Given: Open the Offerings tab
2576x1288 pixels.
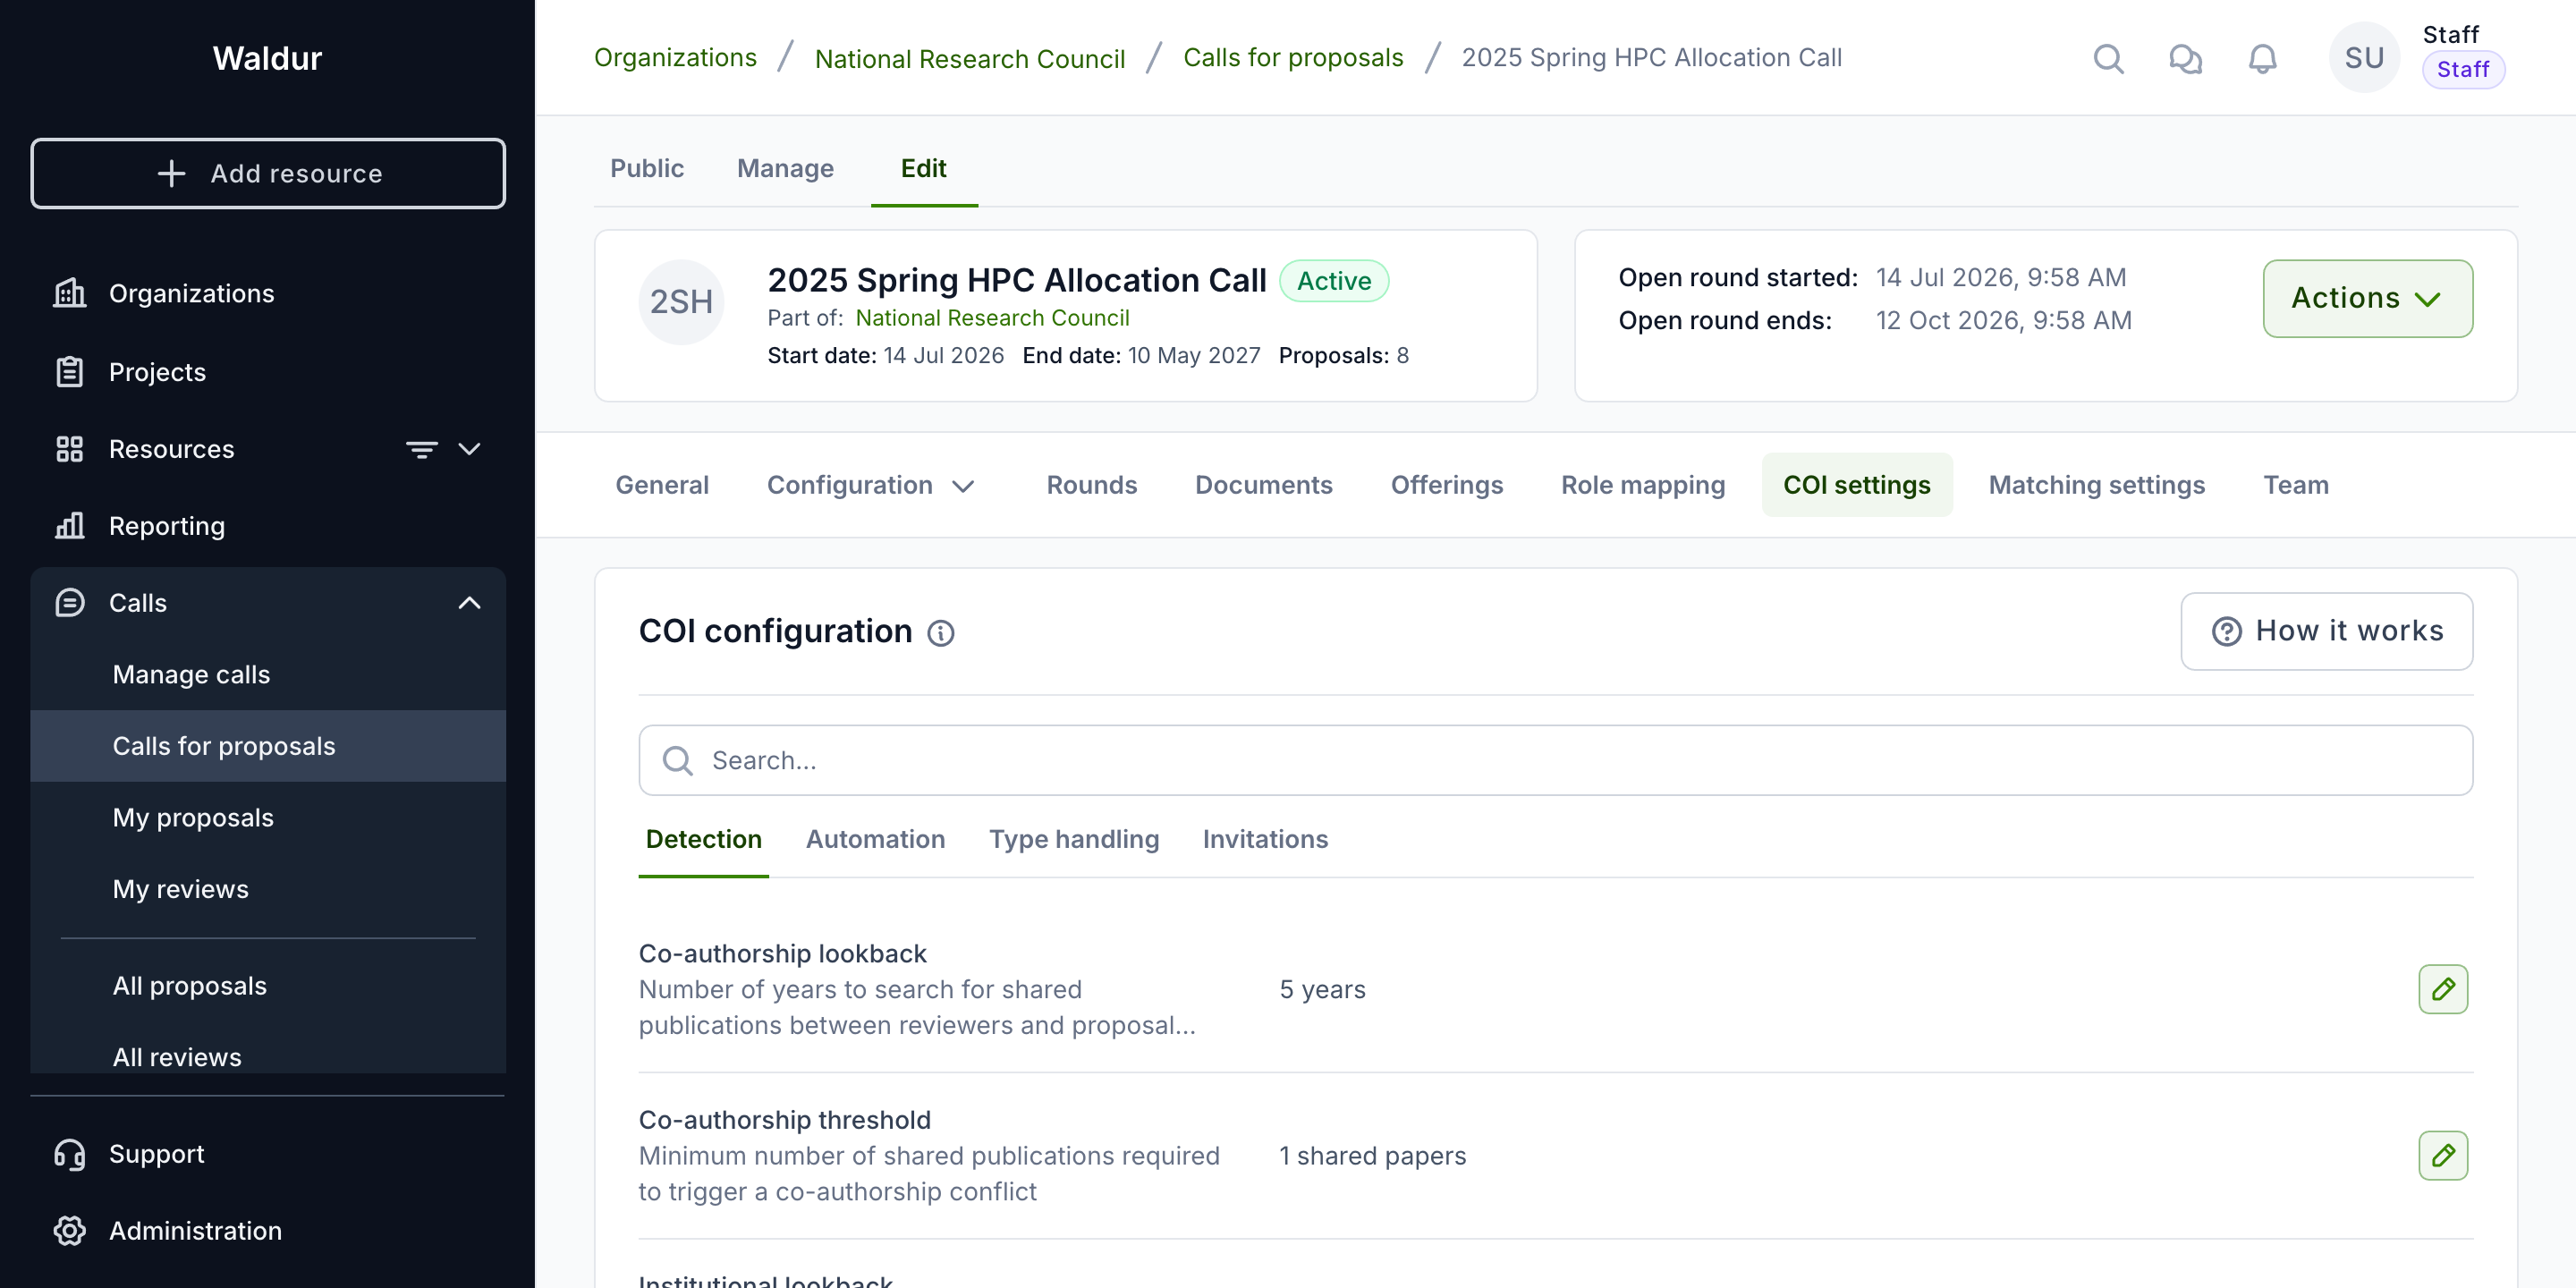Looking at the screenshot, I should click(1446, 485).
